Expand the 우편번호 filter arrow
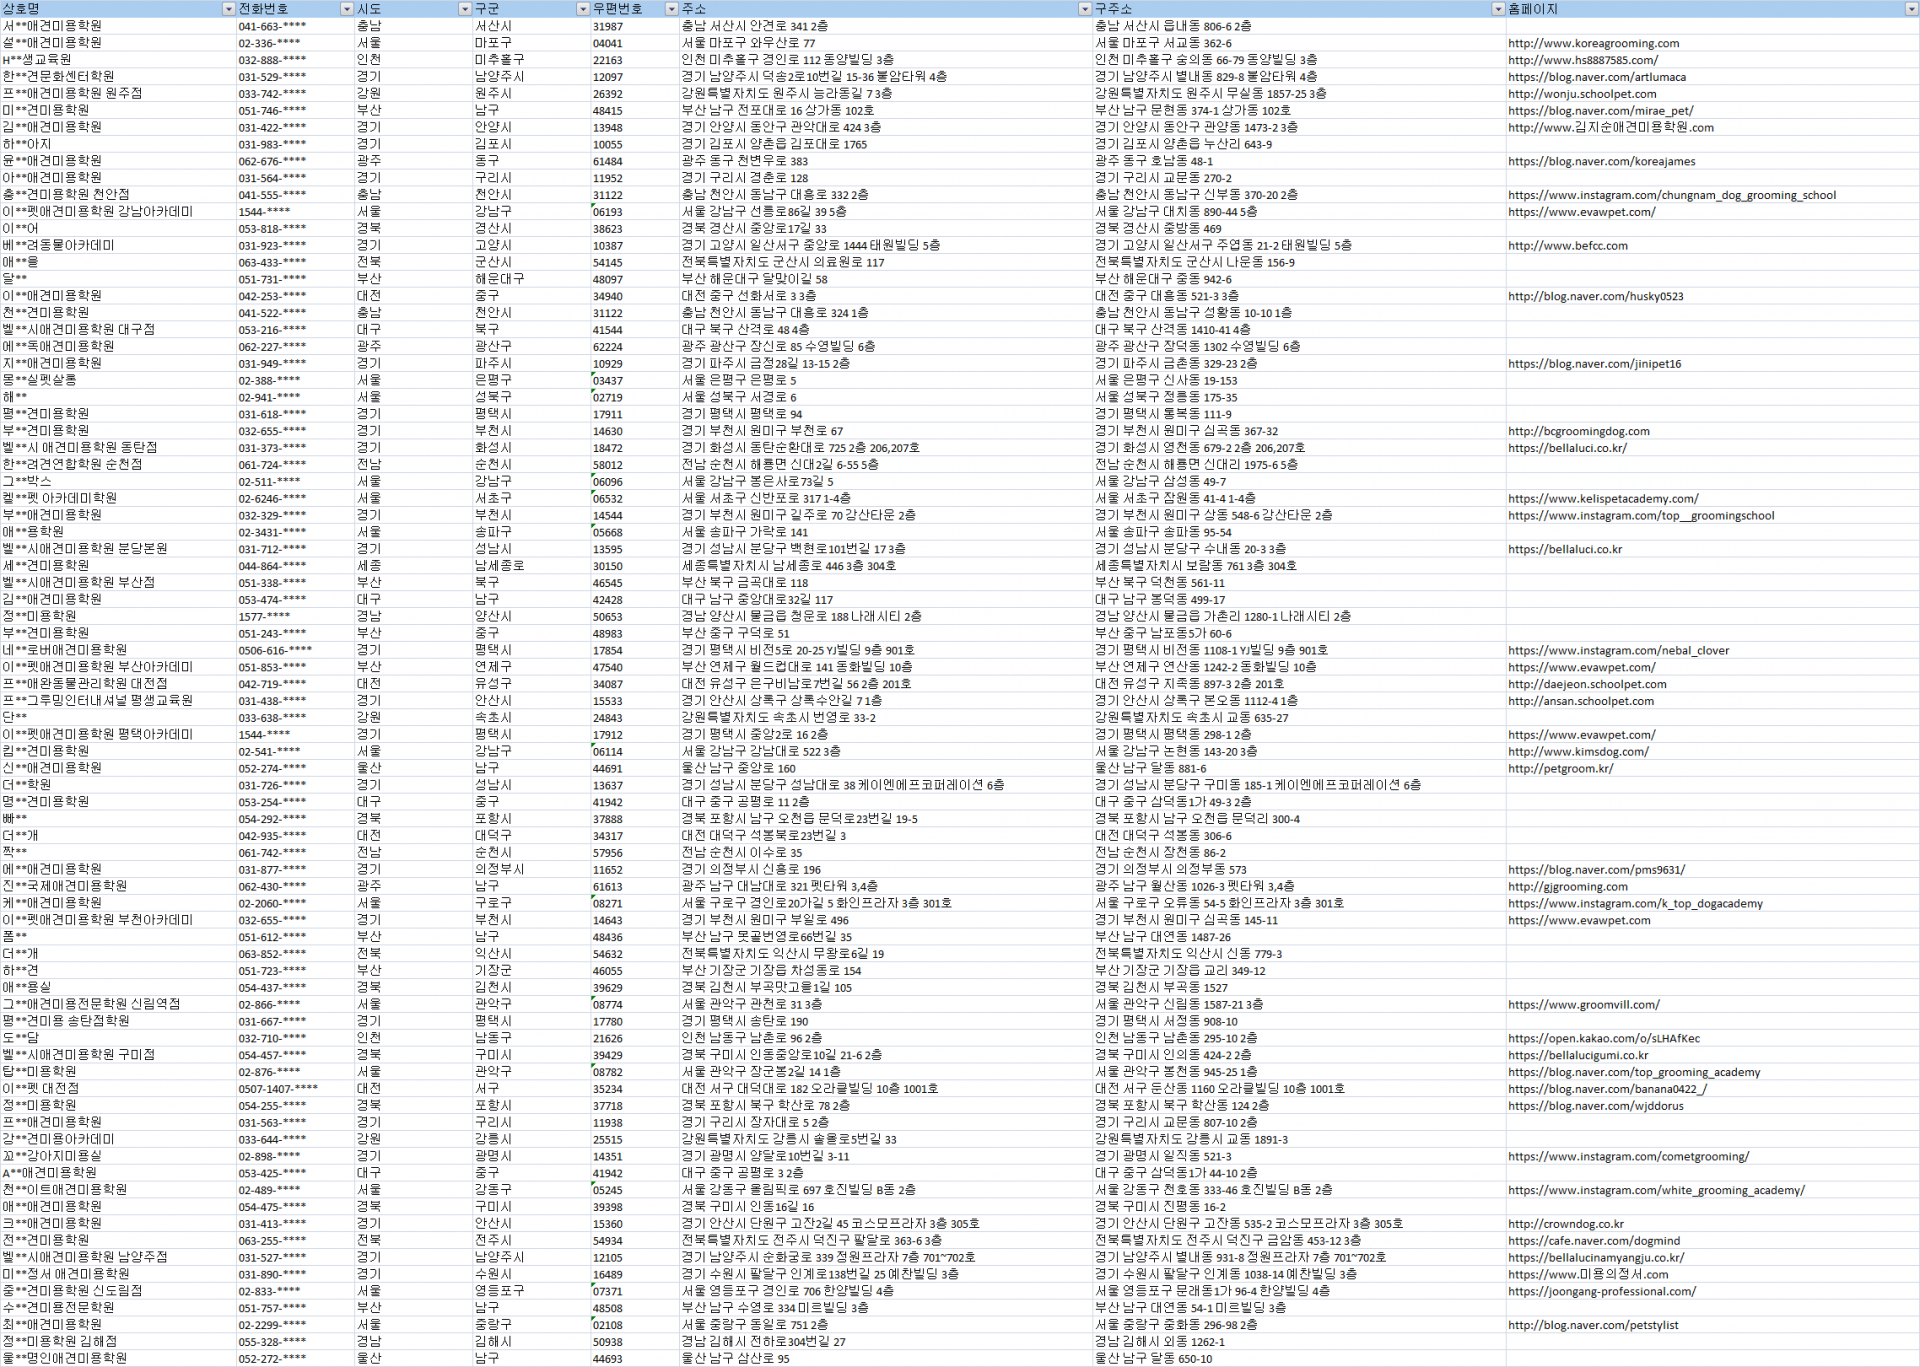Image resolution: width=1920 pixels, height=1367 pixels. 671,9
